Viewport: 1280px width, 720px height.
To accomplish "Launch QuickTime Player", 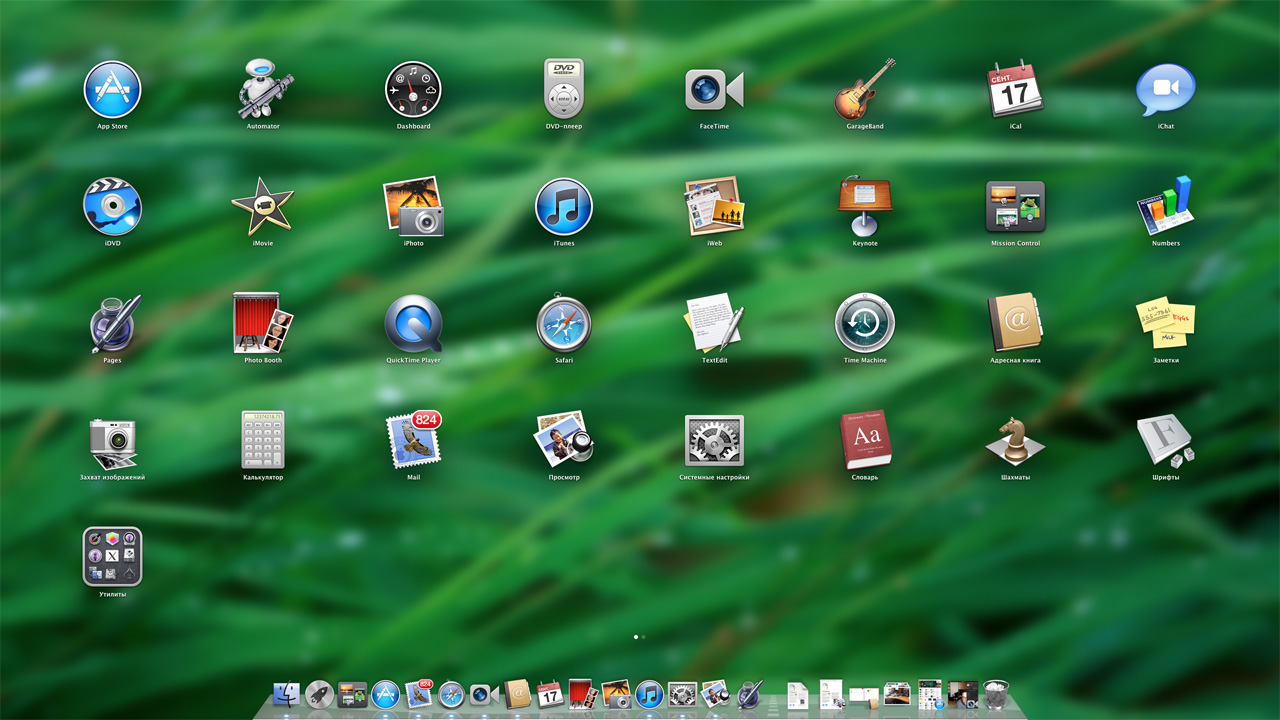I will coord(413,323).
